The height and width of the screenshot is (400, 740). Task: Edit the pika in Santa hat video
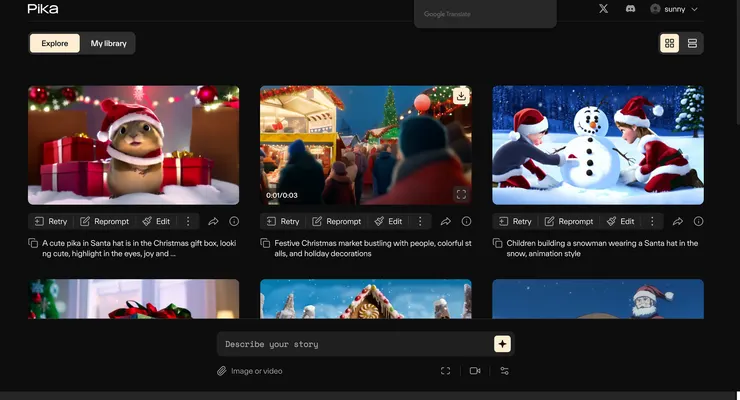point(156,221)
